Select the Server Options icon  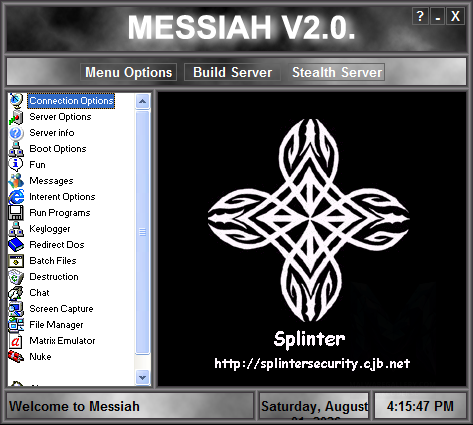[x=16, y=117]
